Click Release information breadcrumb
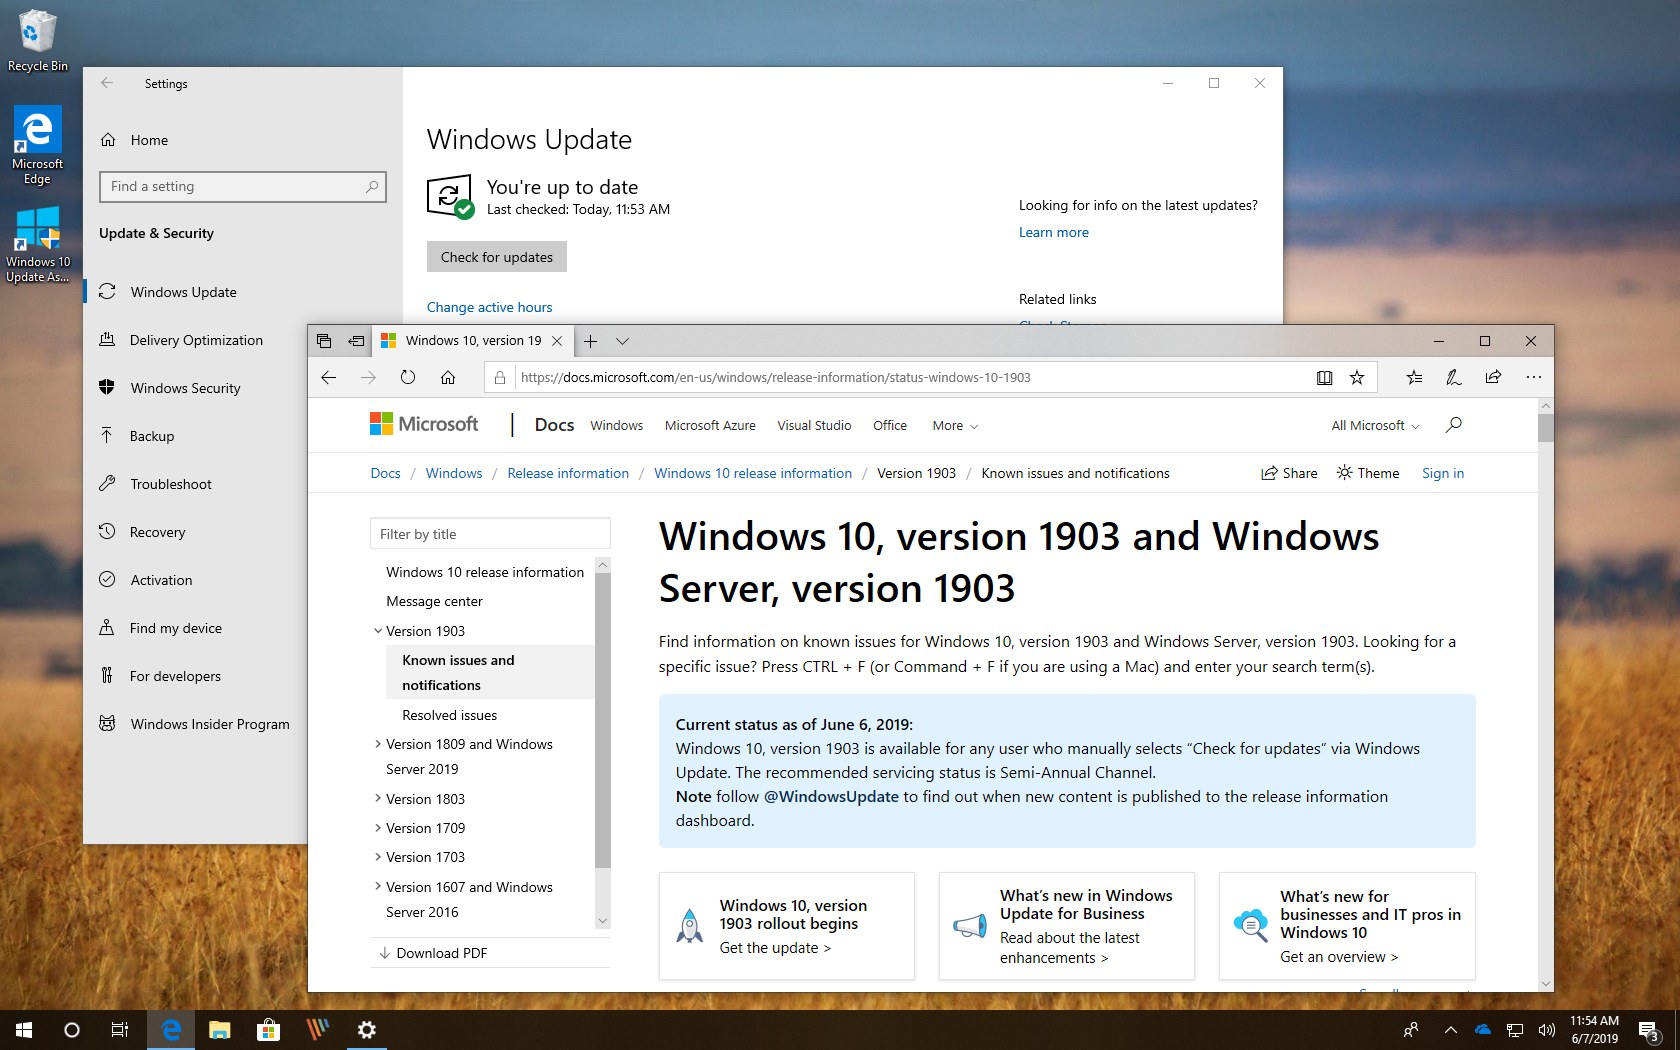Image resolution: width=1680 pixels, height=1050 pixels. 568,473
